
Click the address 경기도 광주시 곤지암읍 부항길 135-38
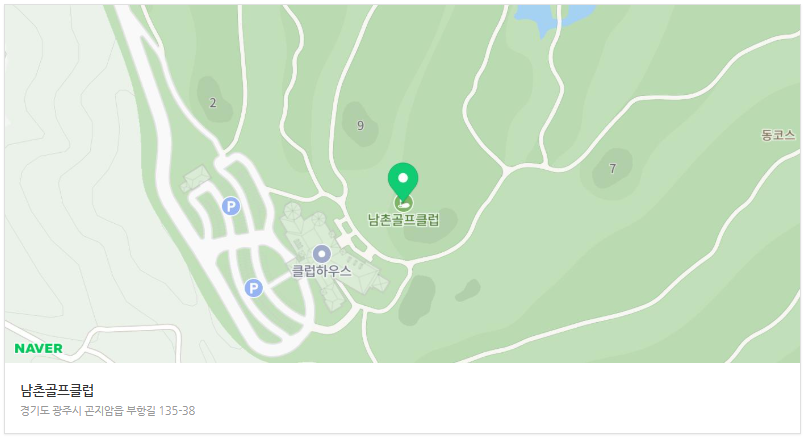pyautogui.click(x=108, y=411)
